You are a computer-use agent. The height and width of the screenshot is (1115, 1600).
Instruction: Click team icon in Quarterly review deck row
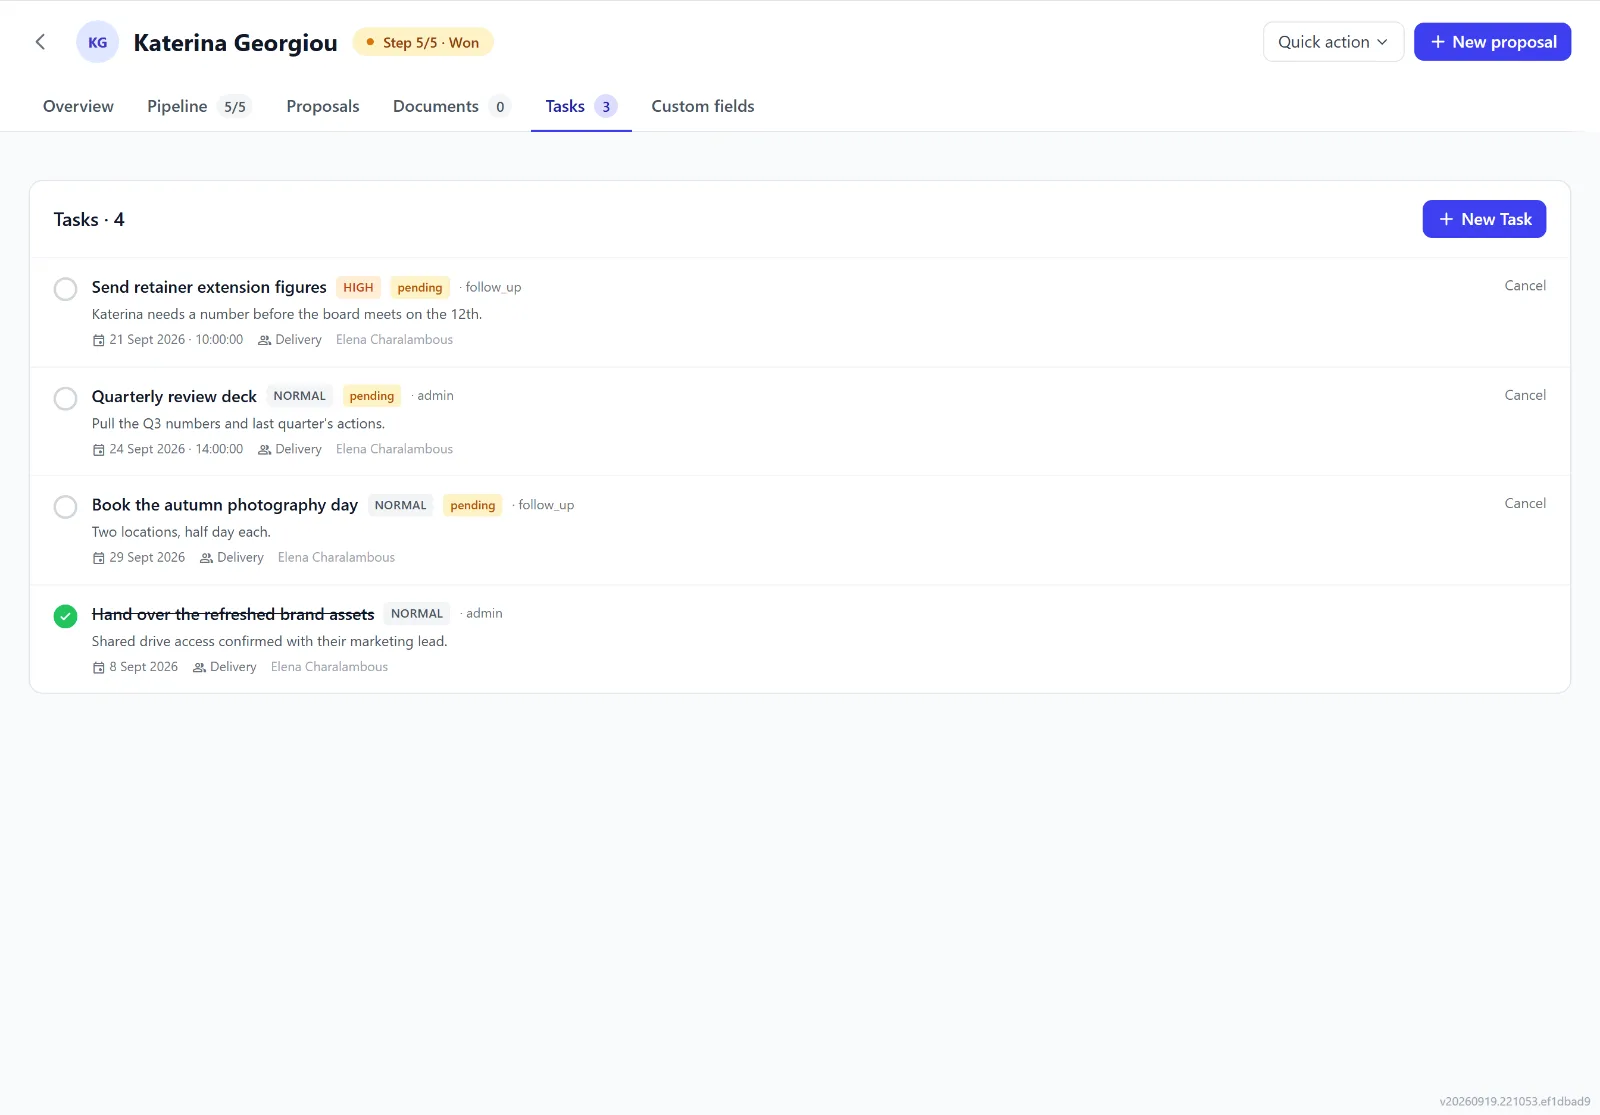click(x=265, y=450)
